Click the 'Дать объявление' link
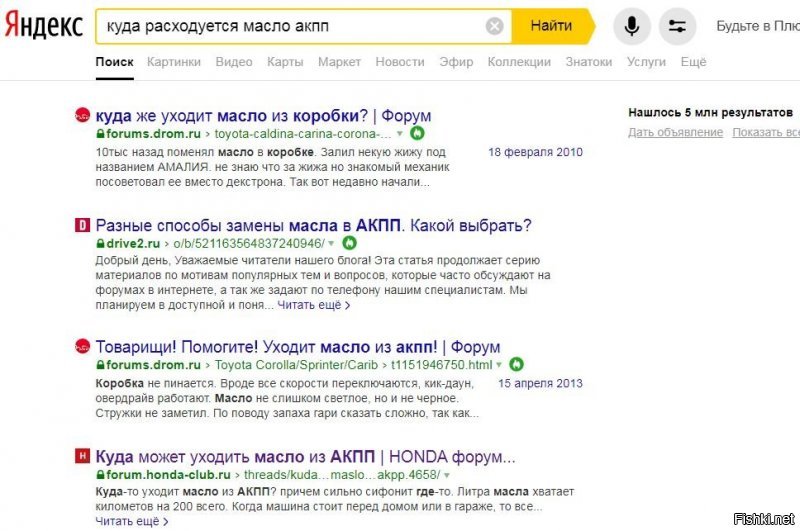Viewport: 800px width, 531px height. click(676, 133)
